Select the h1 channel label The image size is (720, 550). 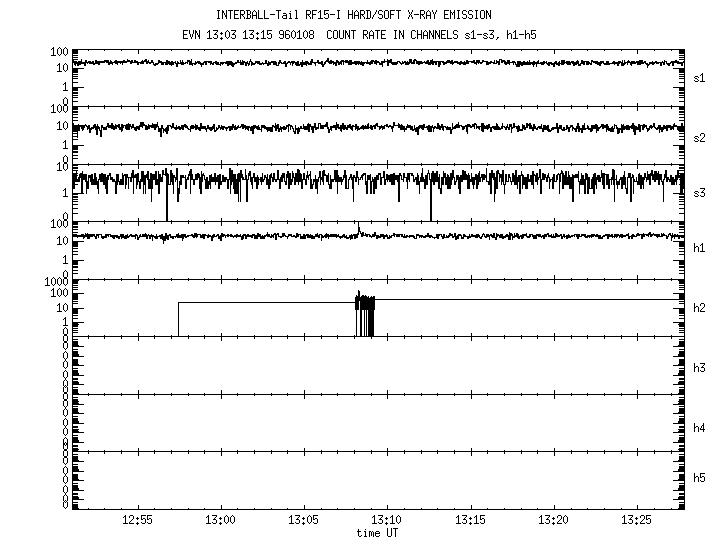pos(700,248)
